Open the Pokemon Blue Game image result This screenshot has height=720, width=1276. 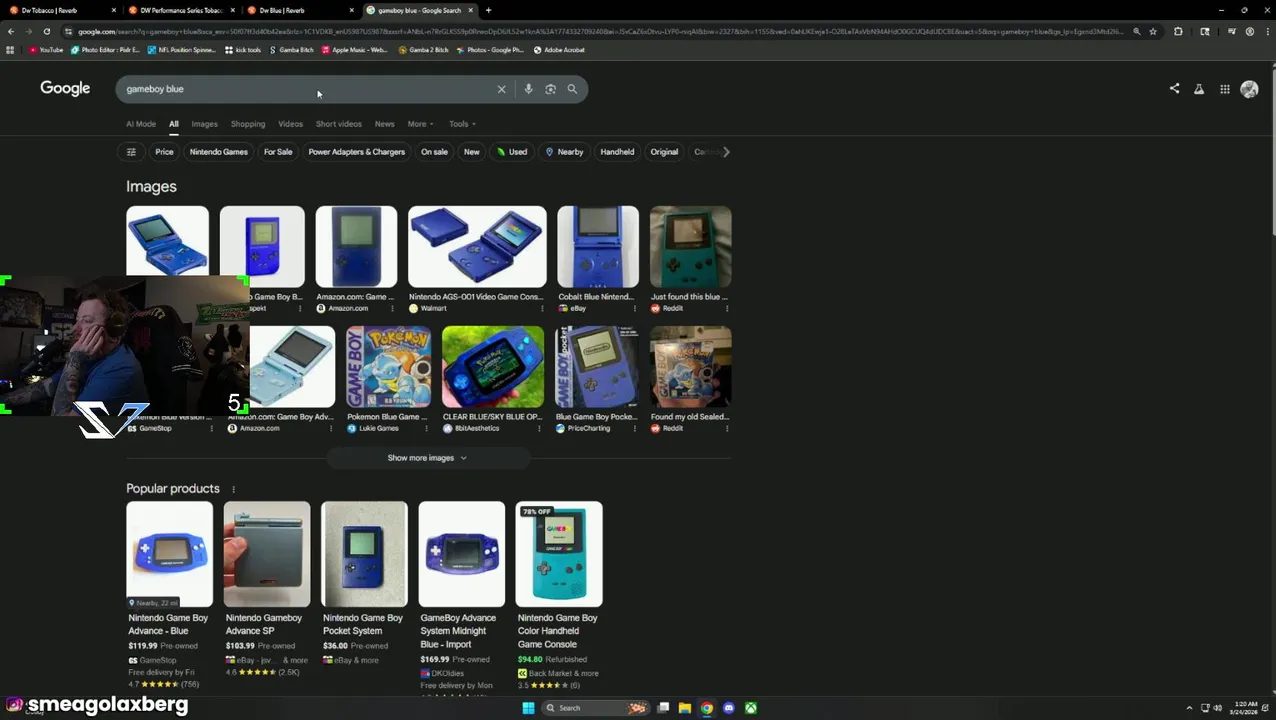click(x=388, y=367)
